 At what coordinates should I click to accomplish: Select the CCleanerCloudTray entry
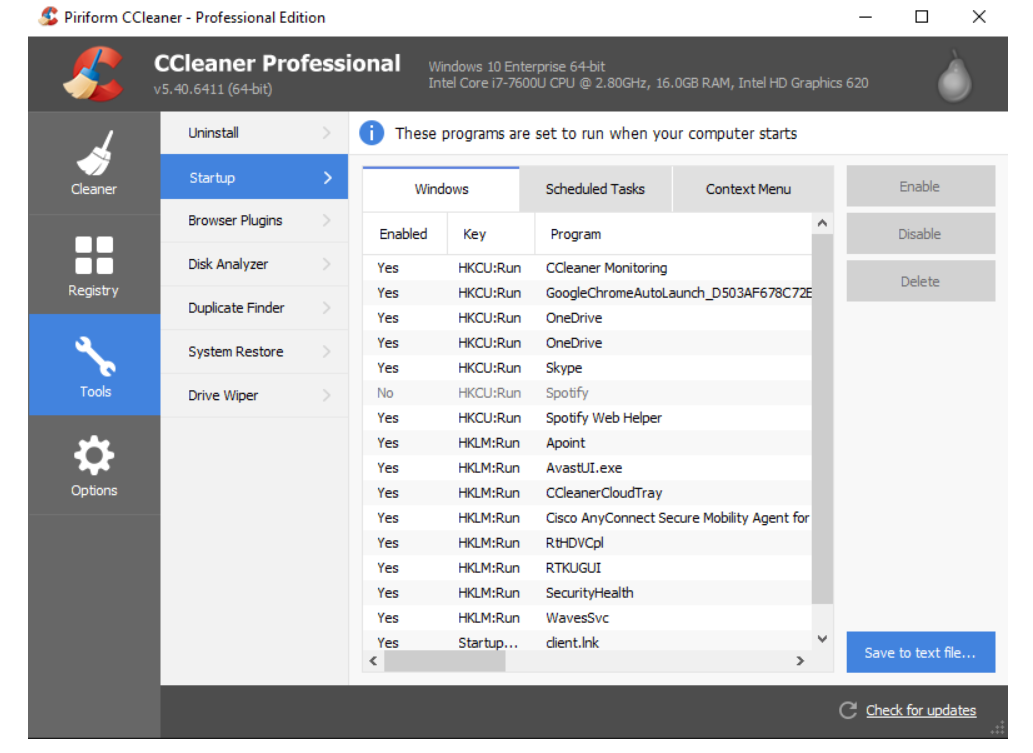587,493
